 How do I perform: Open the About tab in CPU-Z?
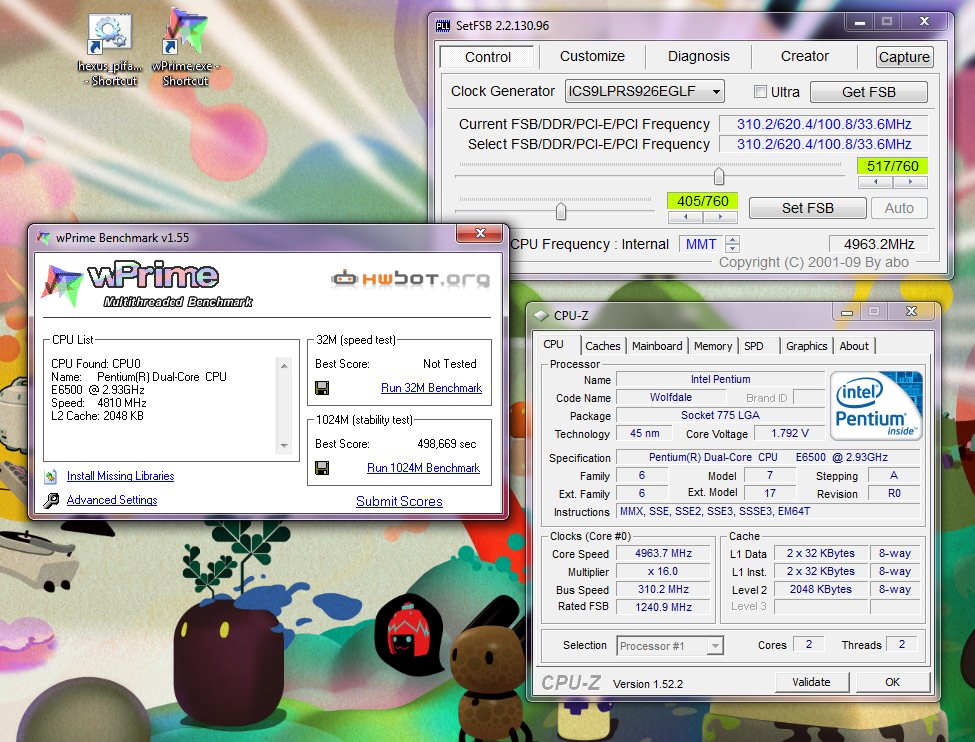854,346
